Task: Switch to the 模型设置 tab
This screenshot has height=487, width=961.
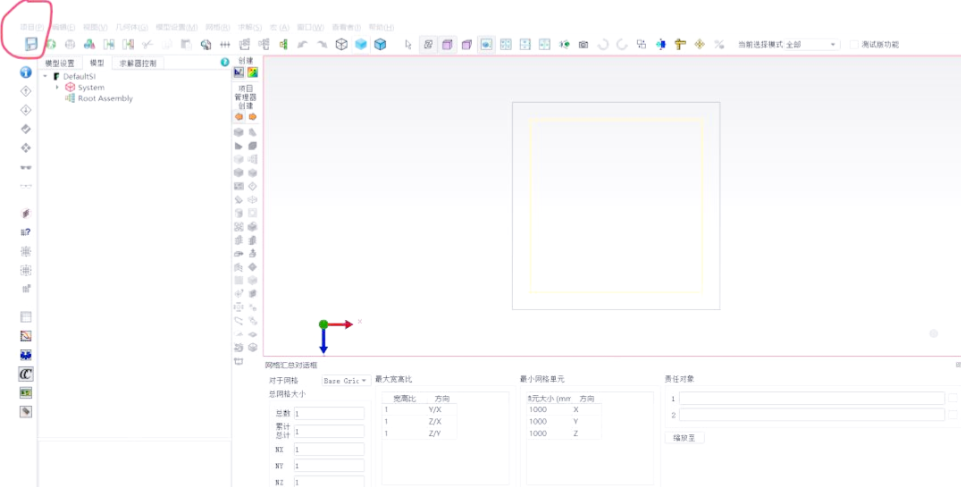Action: coord(60,62)
